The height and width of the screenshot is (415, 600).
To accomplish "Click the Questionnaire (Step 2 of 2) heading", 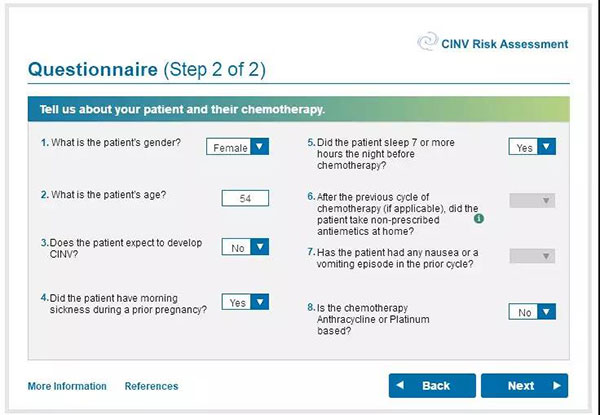I will (x=147, y=70).
